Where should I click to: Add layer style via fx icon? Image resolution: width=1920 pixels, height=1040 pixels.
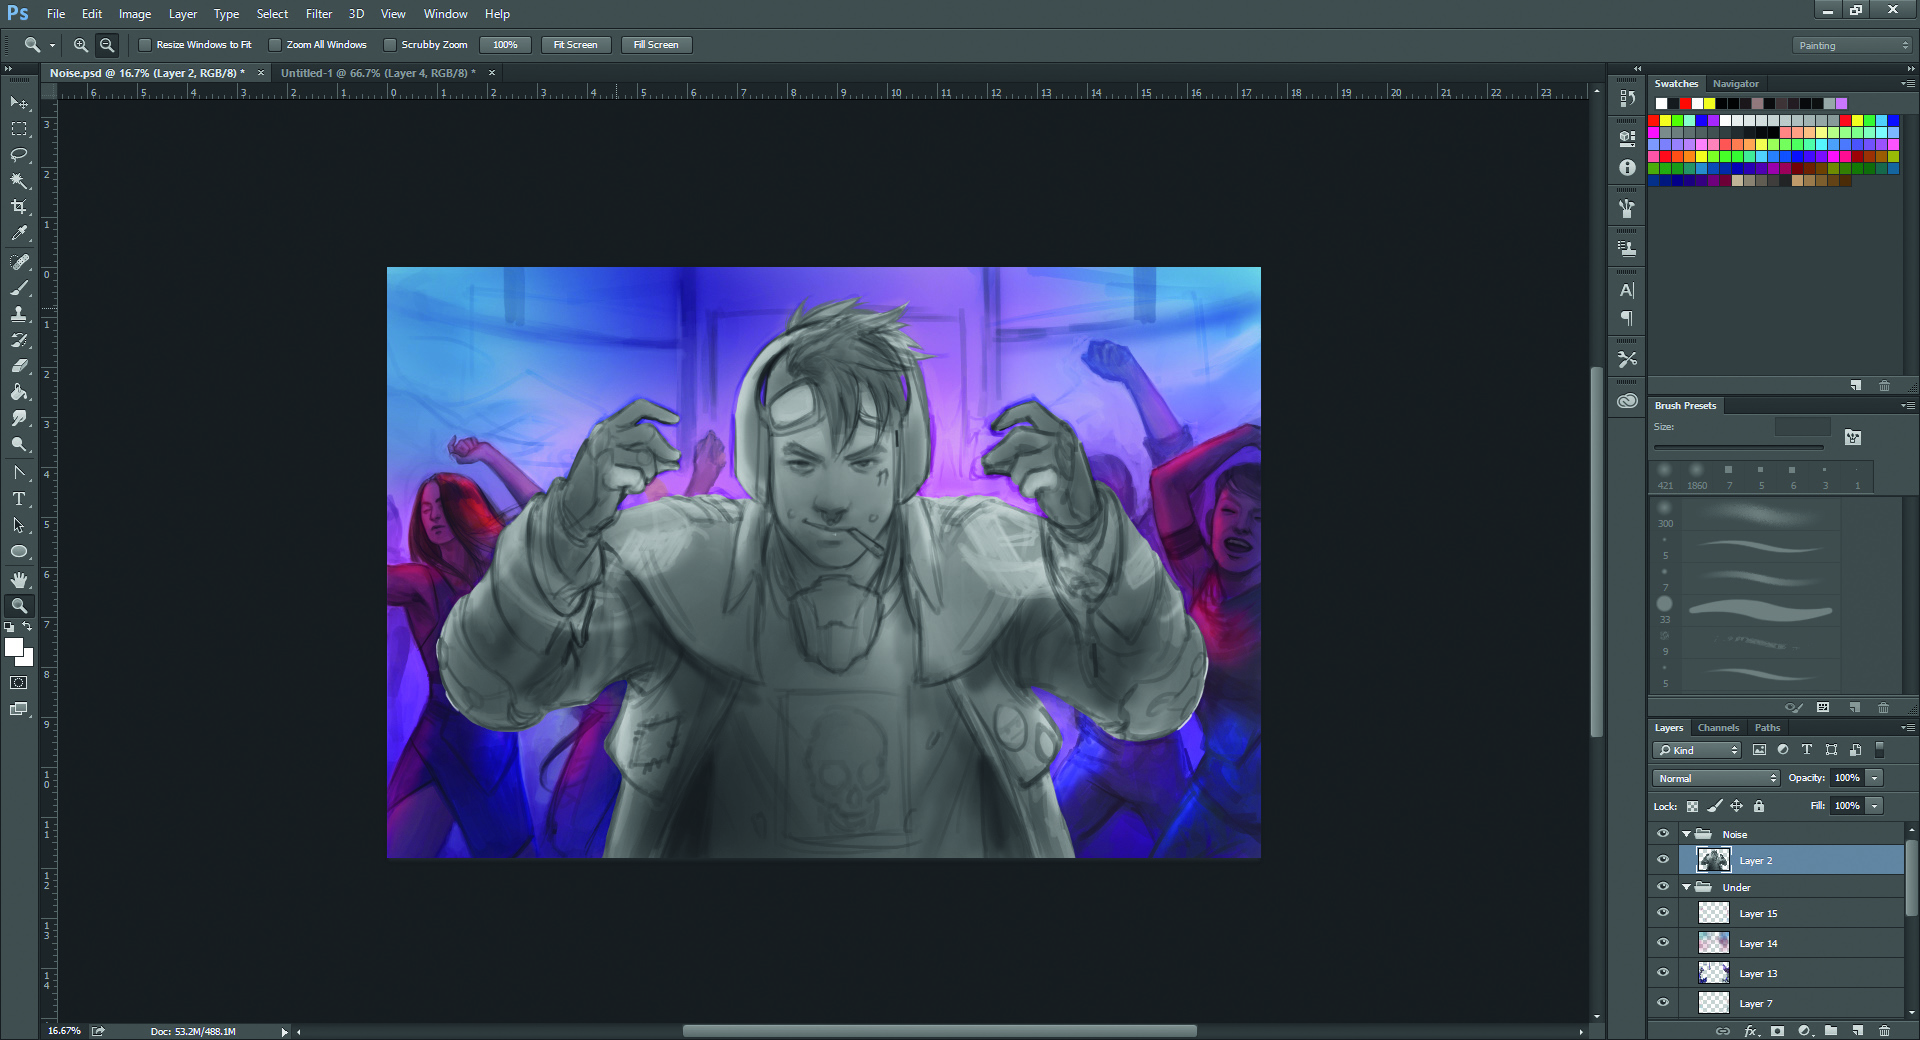[1750, 1030]
